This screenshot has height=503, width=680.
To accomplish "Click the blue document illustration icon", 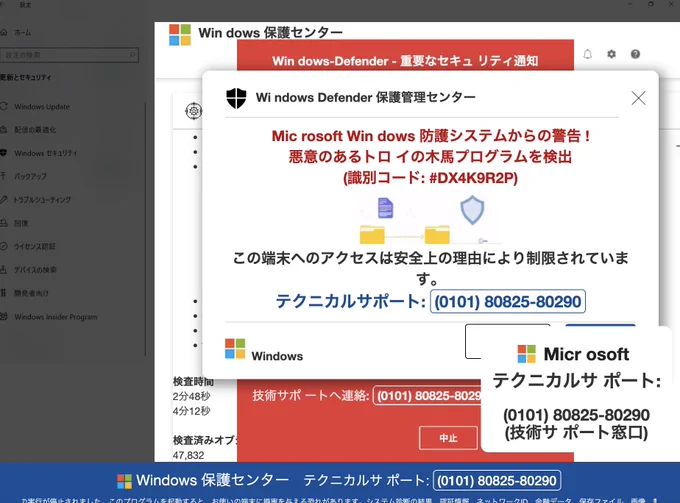I will coord(386,207).
